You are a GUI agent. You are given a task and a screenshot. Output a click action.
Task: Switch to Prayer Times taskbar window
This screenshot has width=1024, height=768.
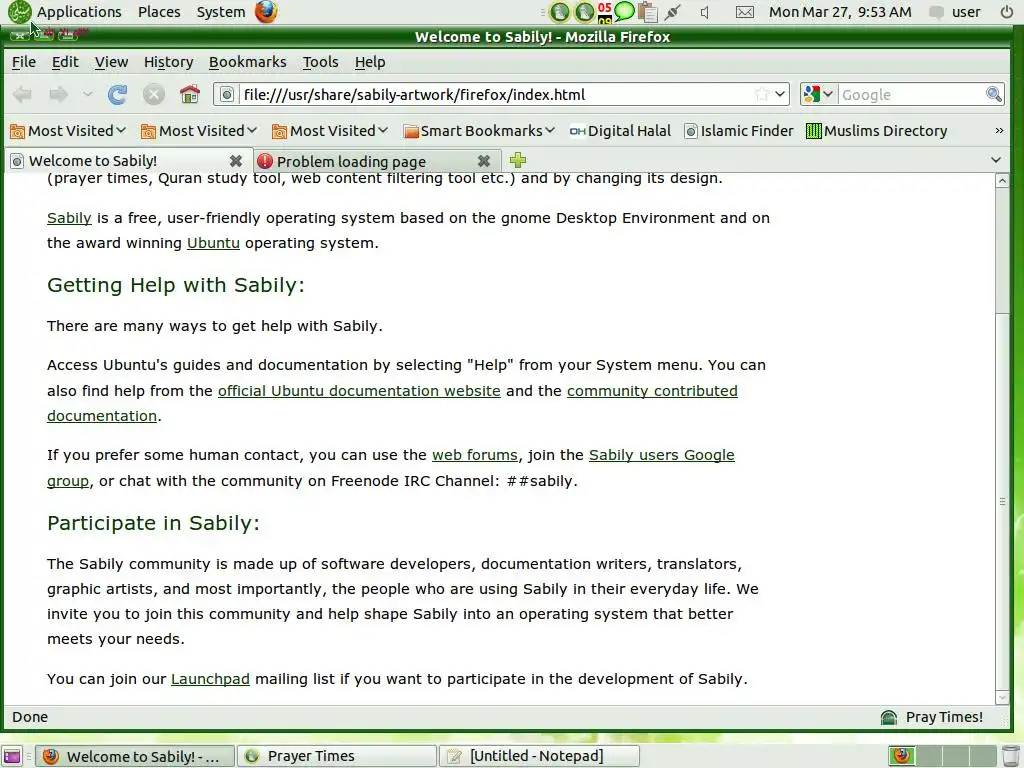coord(337,756)
